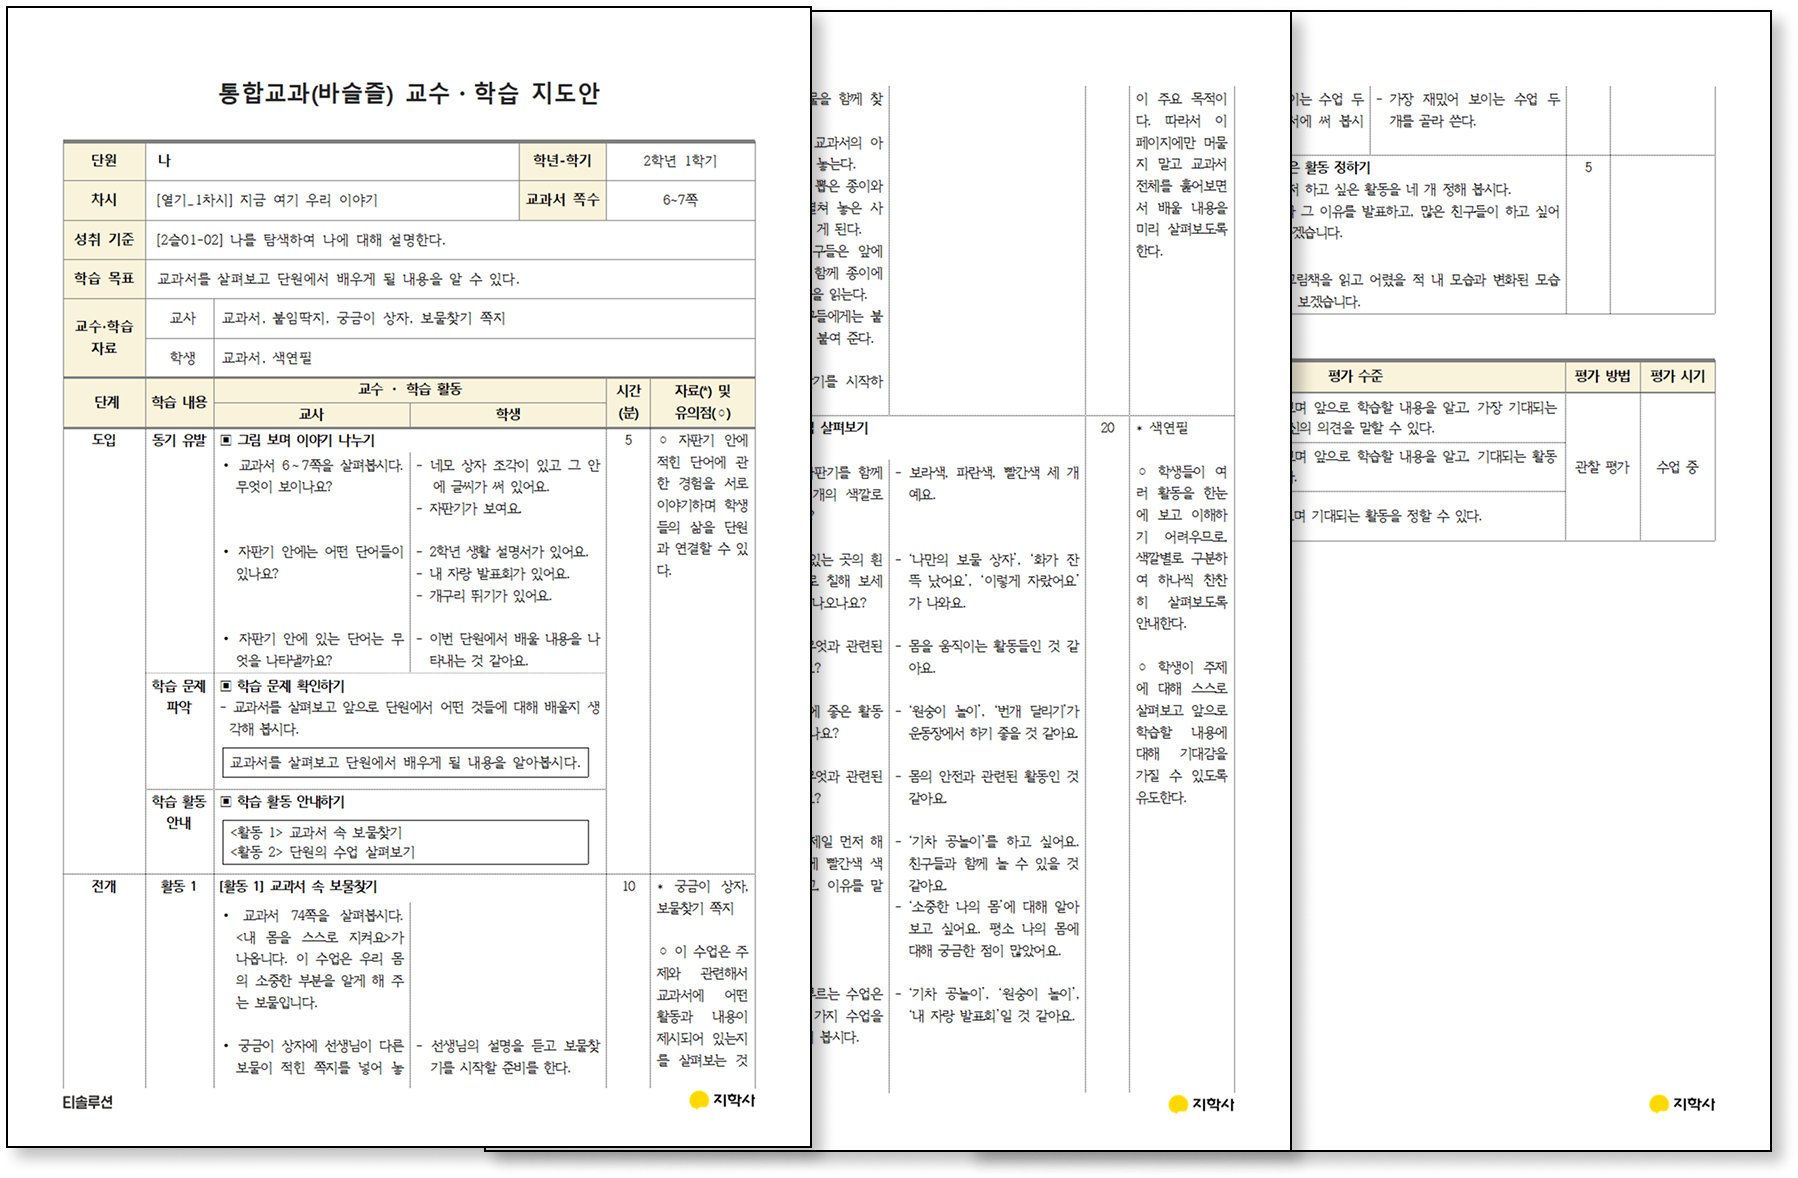Select the [2슬01-02] achievement standard text
Image resolution: width=1798 pixels, height=1178 pixels.
301,240
